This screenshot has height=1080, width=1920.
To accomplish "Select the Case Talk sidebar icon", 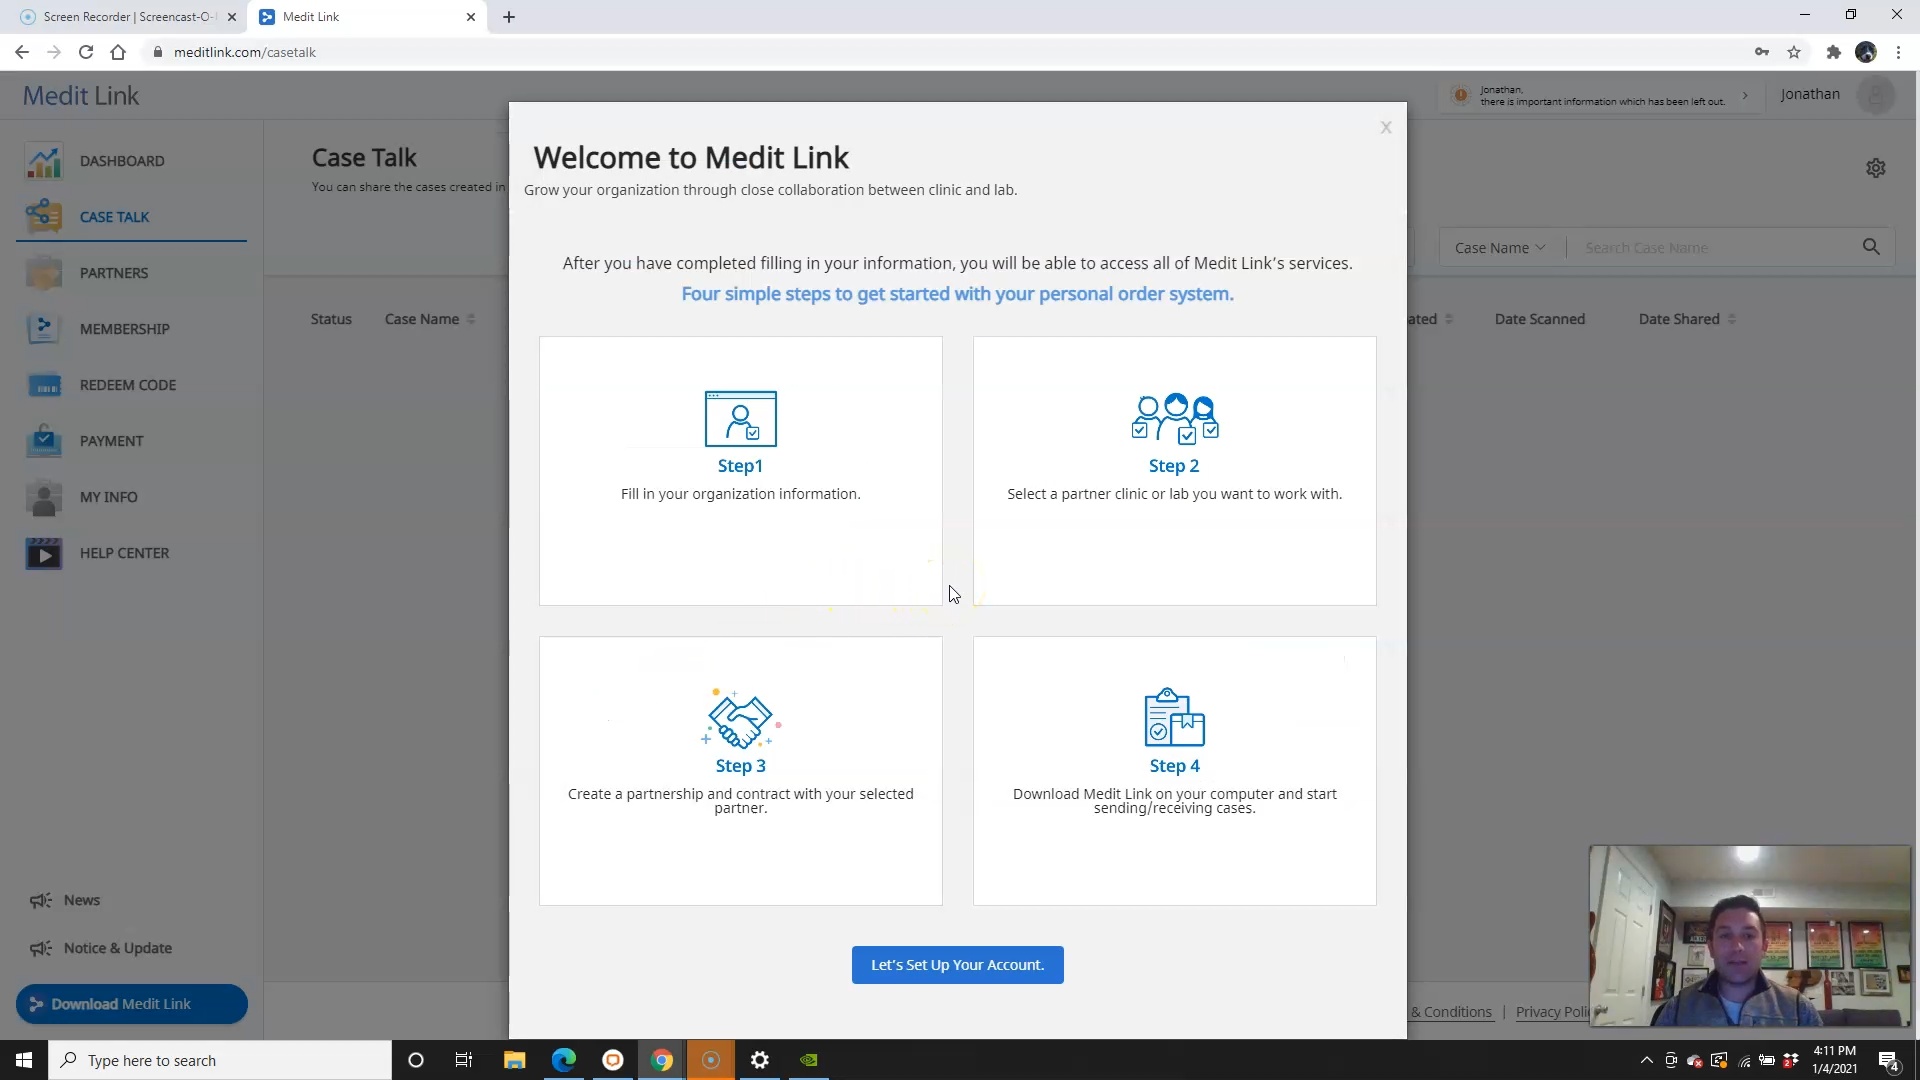I will click(x=44, y=217).
